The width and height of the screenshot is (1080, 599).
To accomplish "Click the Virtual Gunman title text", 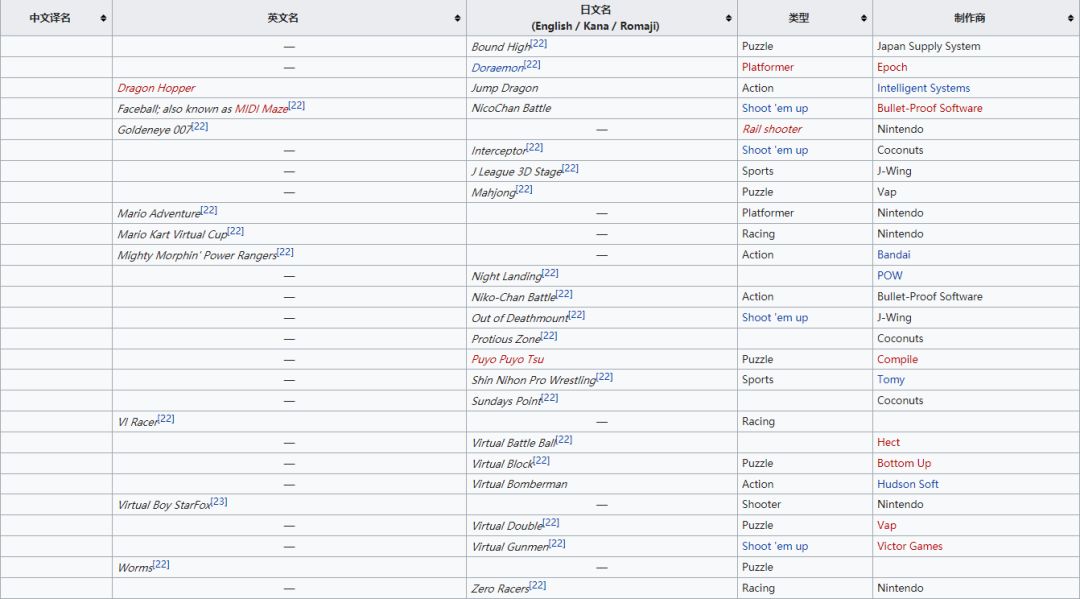I will tap(510, 547).
